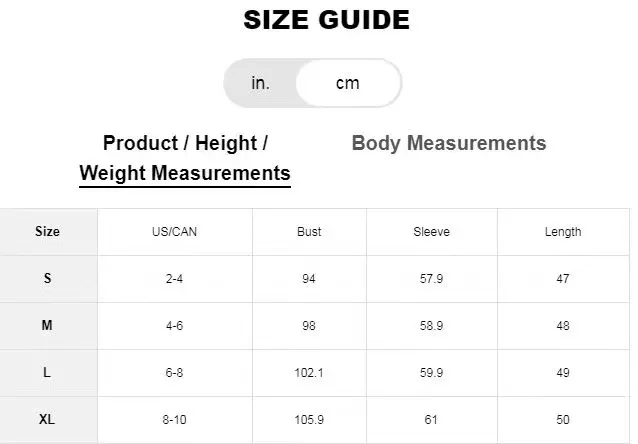This screenshot has height=444, width=638.
Task: Select the L size row label
Action: click(47, 373)
